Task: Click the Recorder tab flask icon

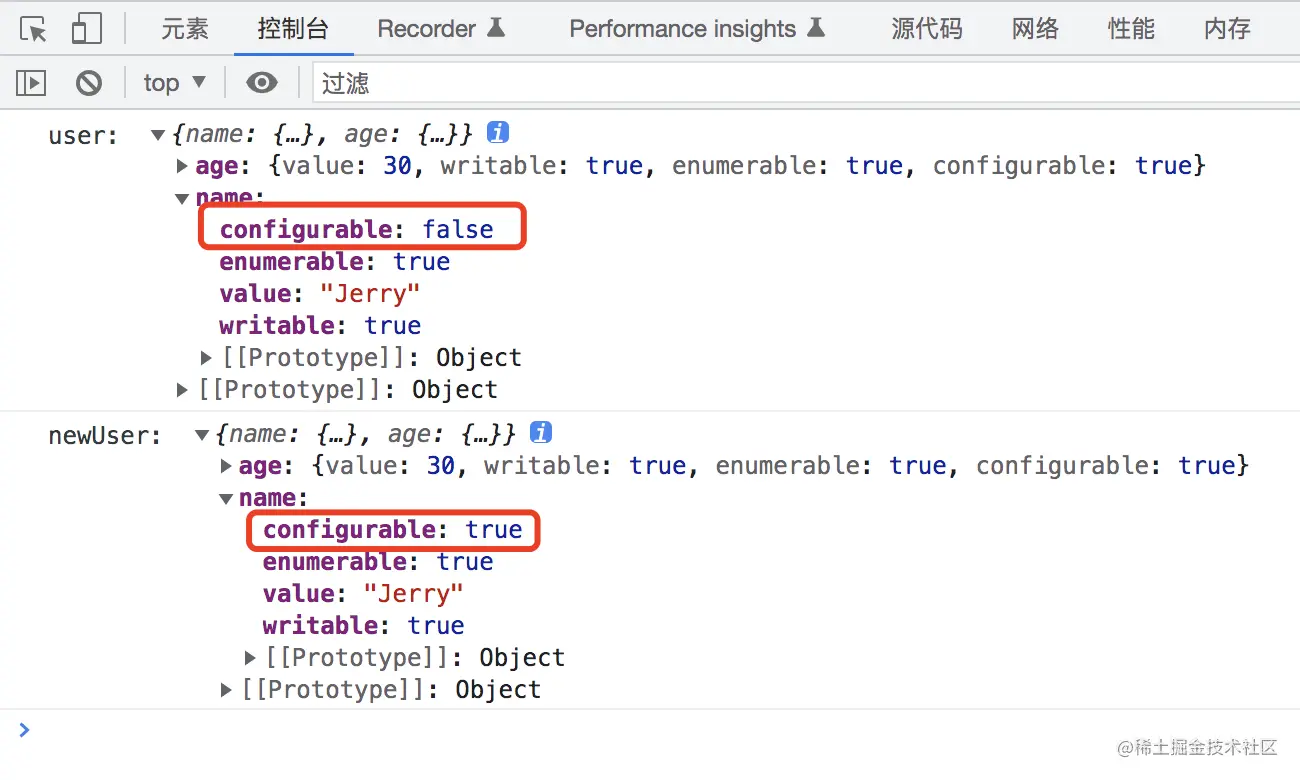Action: coord(496,28)
